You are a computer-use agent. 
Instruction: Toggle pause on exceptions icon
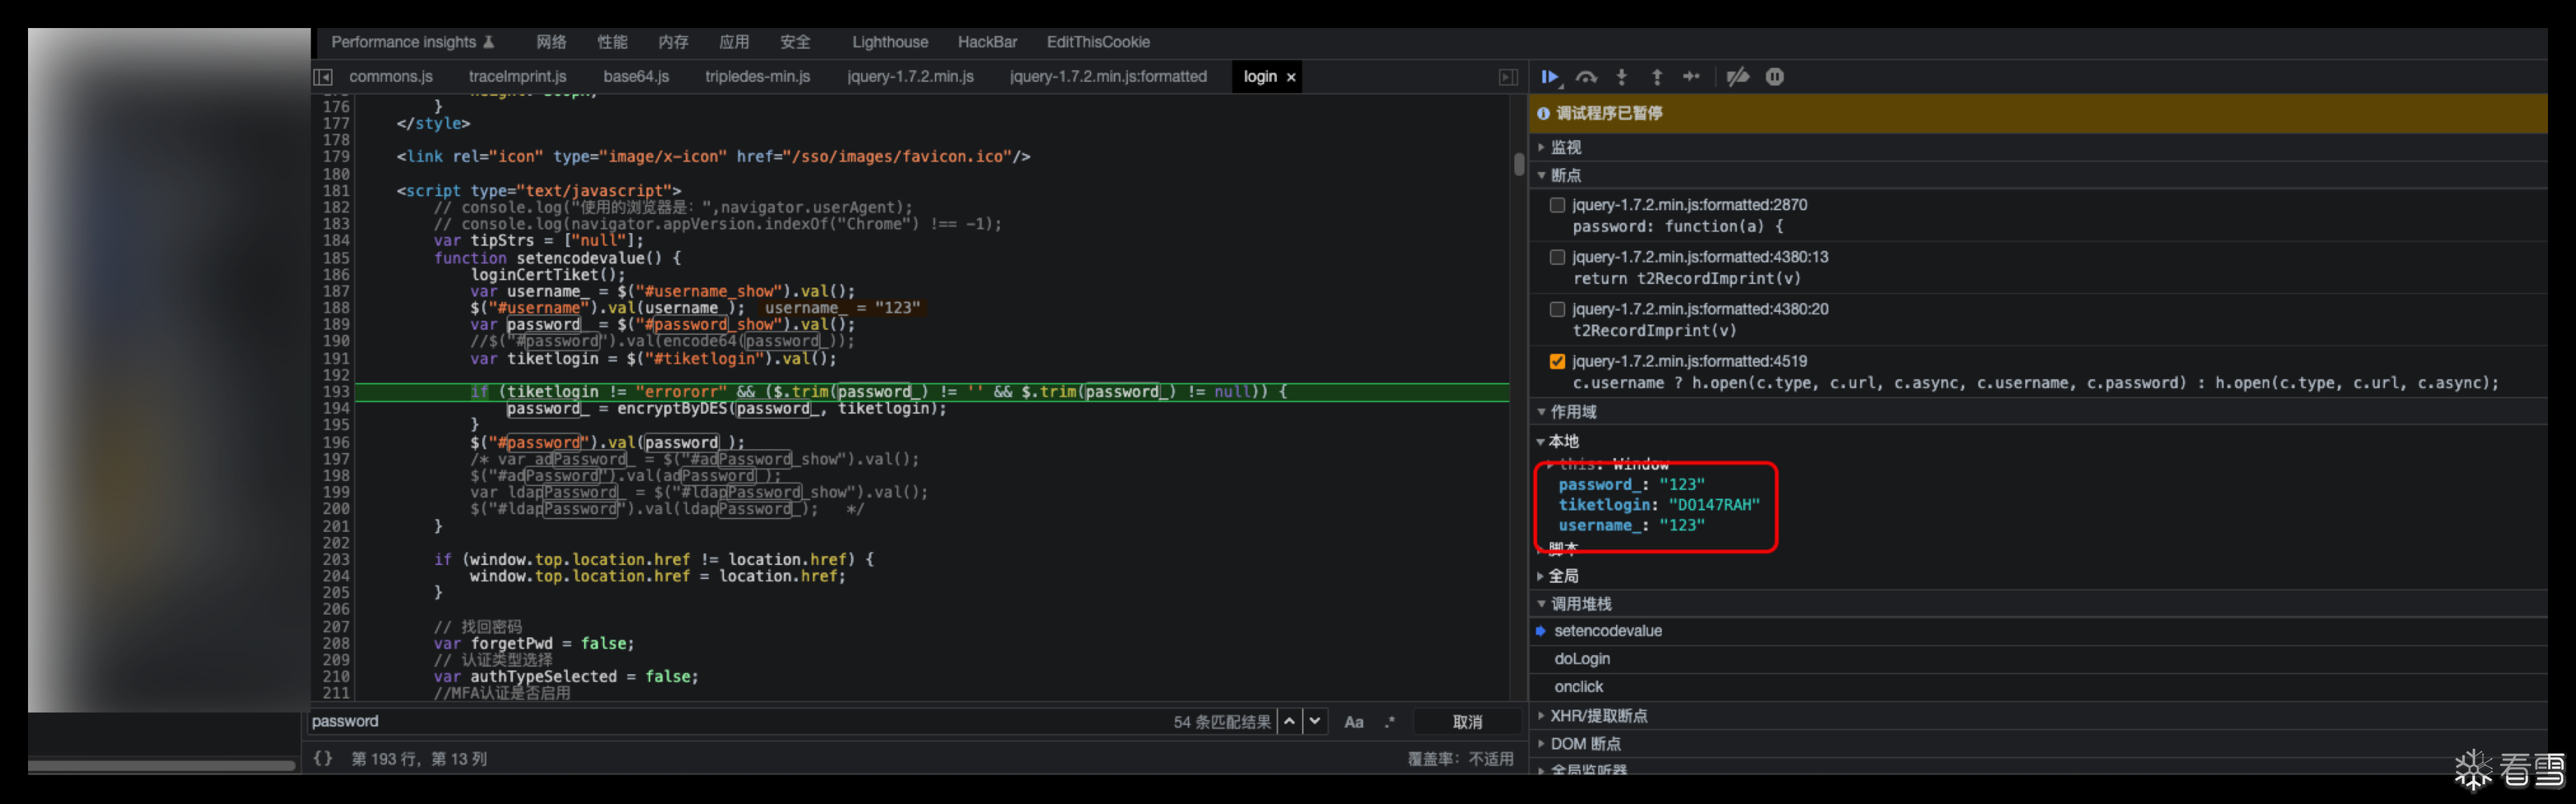tap(1775, 77)
